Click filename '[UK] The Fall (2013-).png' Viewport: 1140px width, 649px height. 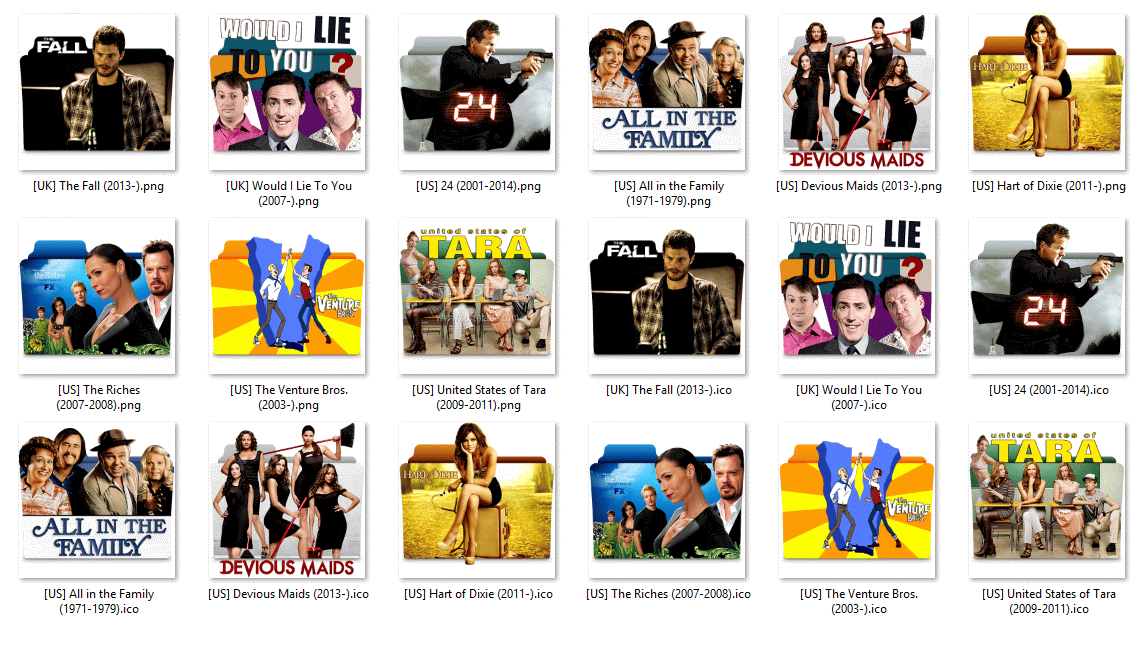point(98,186)
